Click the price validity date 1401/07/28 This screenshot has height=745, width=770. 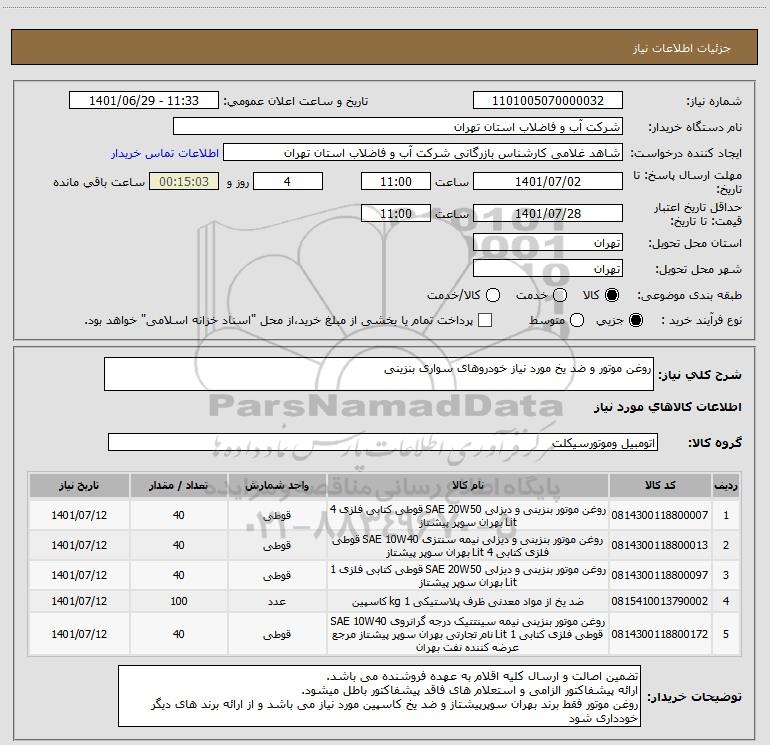(x=548, y=214)
